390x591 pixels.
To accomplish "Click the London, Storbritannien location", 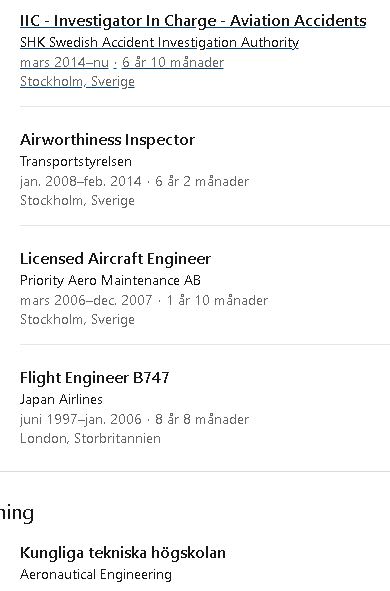I will coord(90,438).
